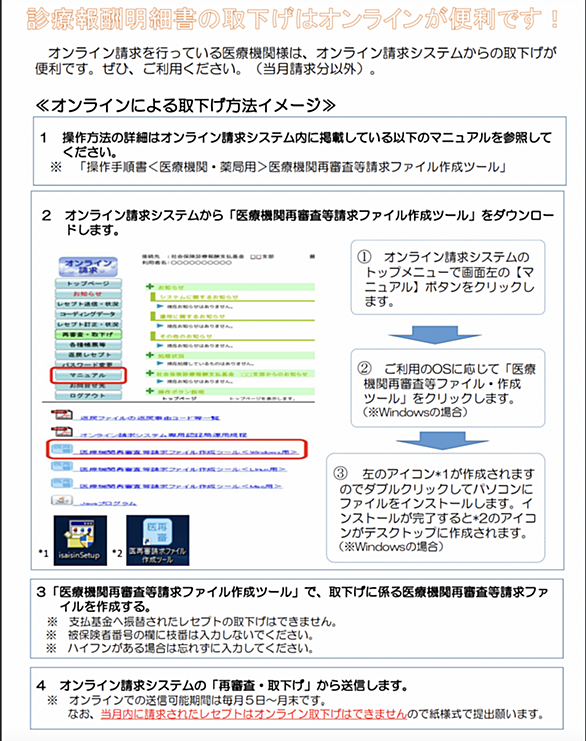Click arrow bullet under その他のお知らせ
The width and height of the screenshot is (586, 741).
click(x=160, y=345)
